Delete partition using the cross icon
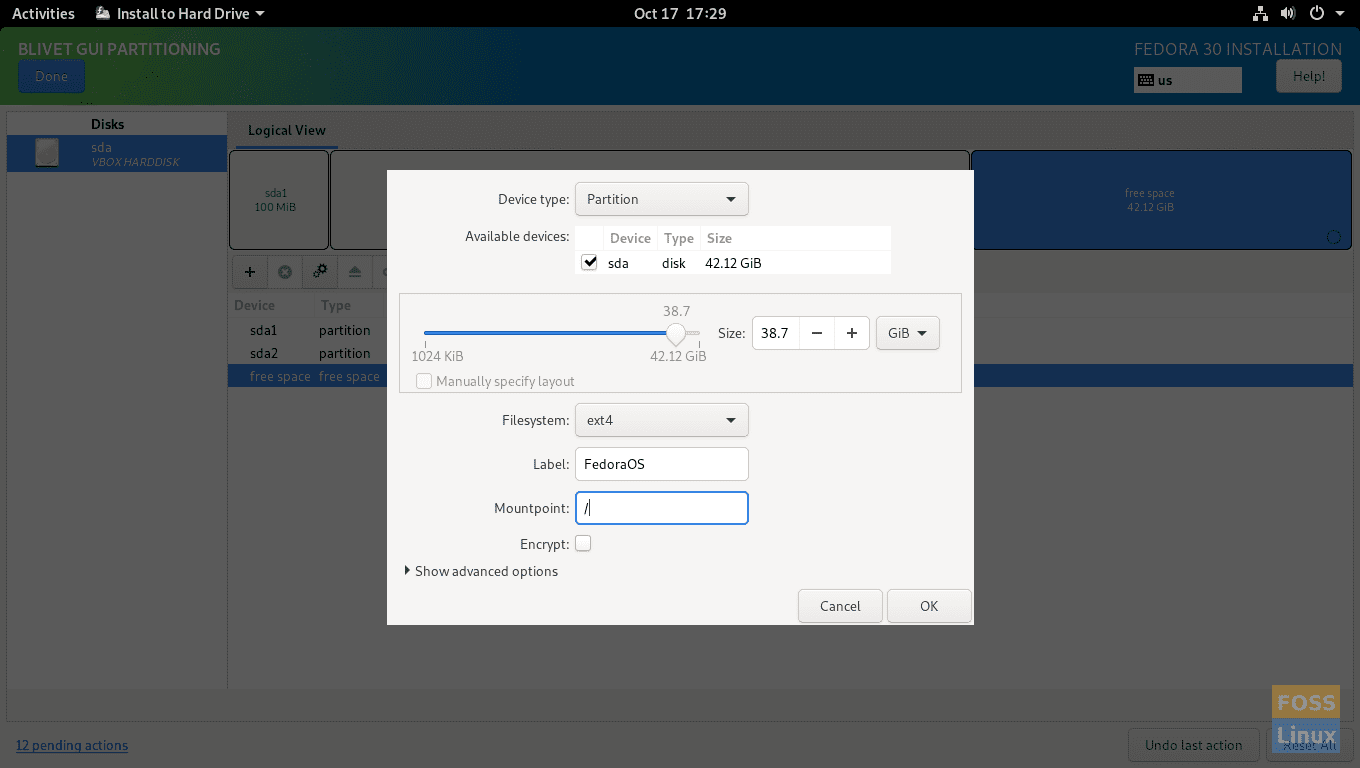 [284, 271]
